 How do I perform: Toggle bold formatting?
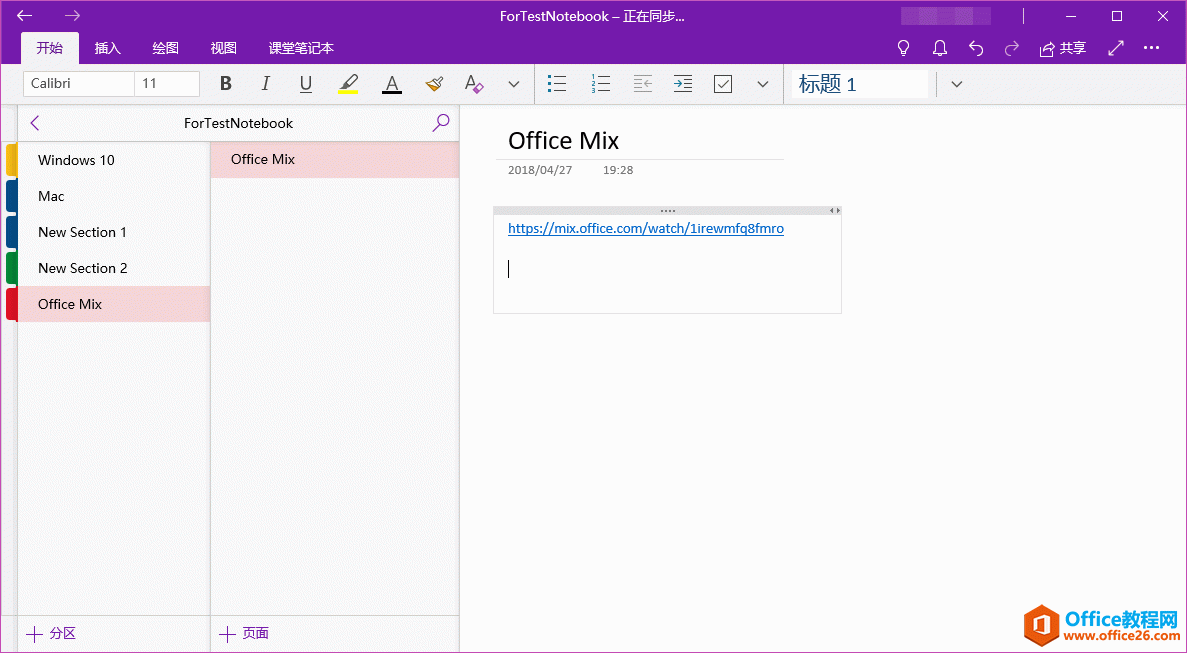tap(225, 83)
